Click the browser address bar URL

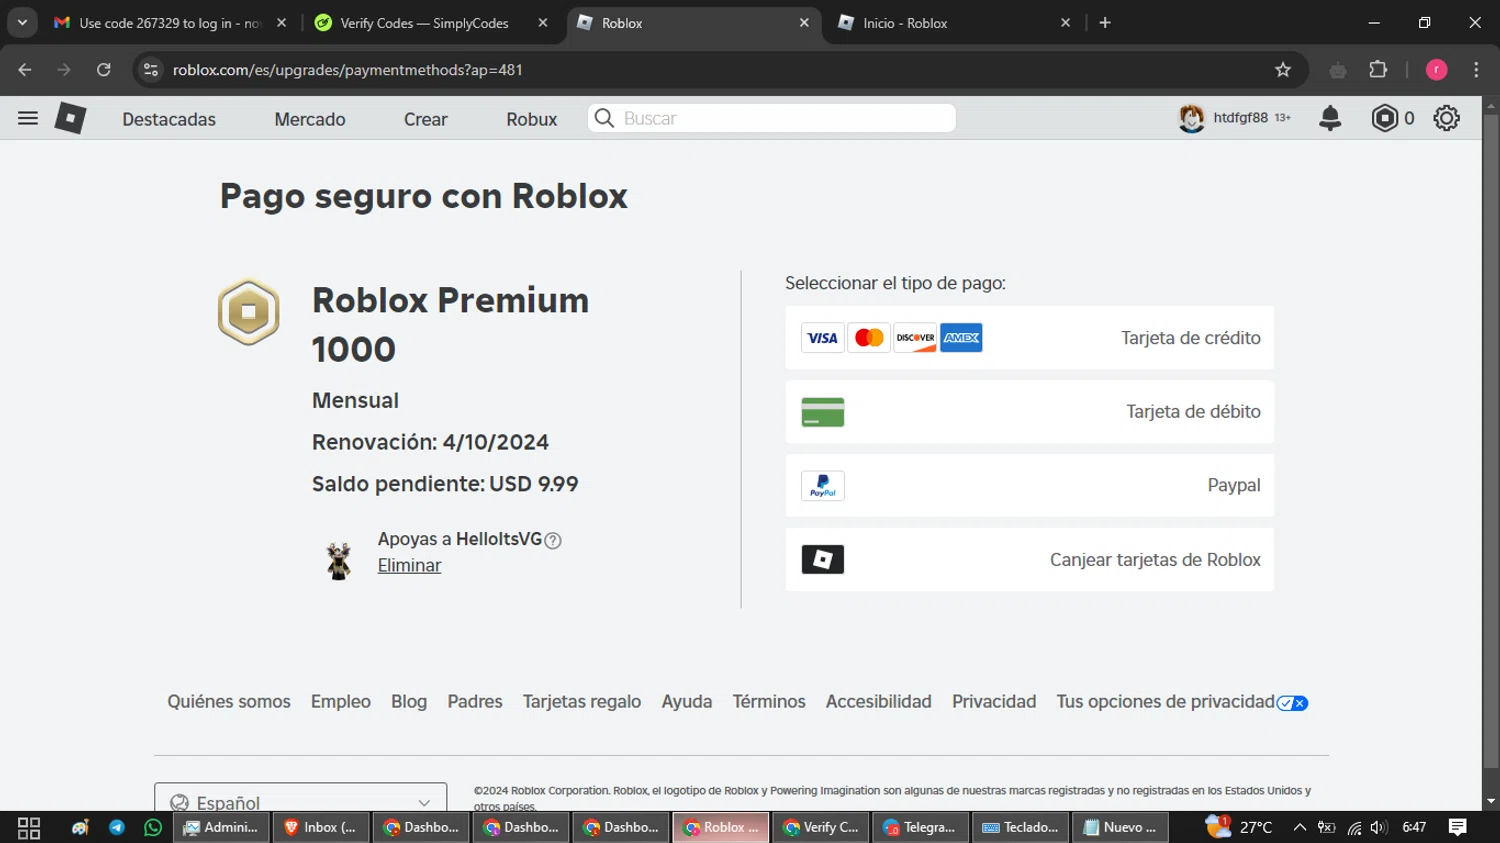coord(348,70)
